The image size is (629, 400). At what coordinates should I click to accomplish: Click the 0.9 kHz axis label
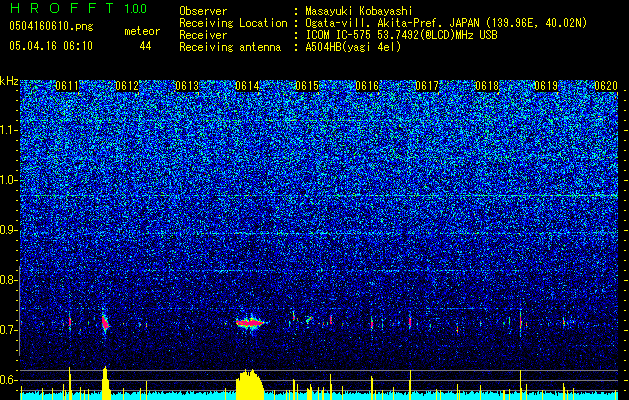point(9,230)
